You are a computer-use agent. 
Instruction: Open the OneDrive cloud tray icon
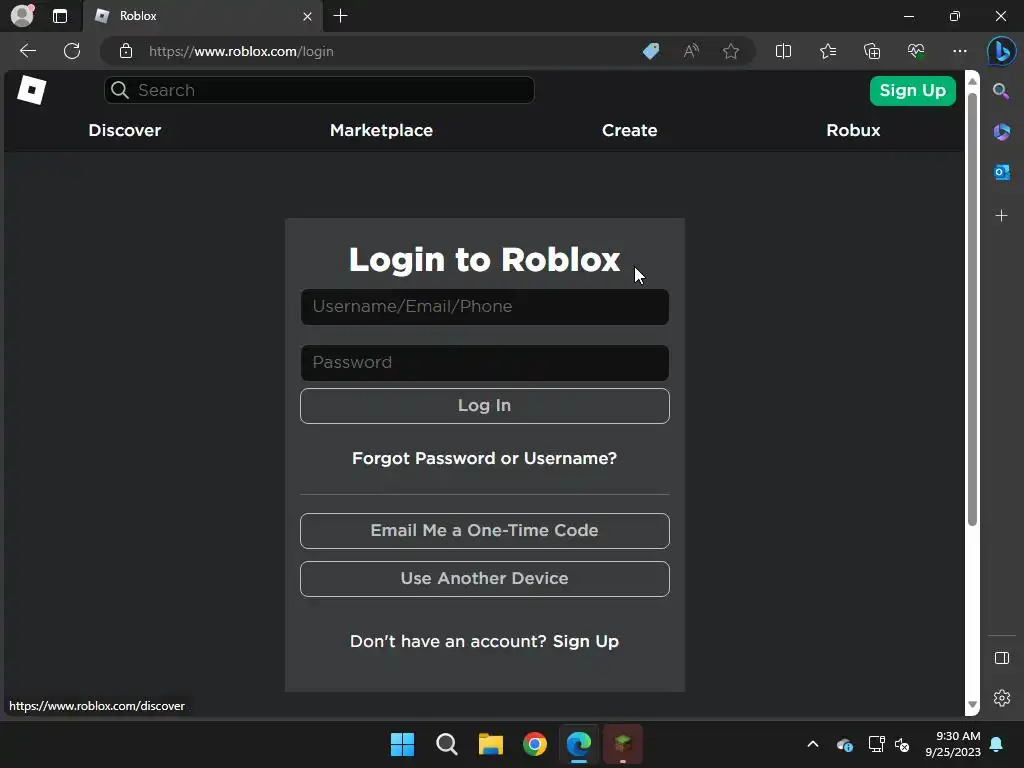pos(844,744)
